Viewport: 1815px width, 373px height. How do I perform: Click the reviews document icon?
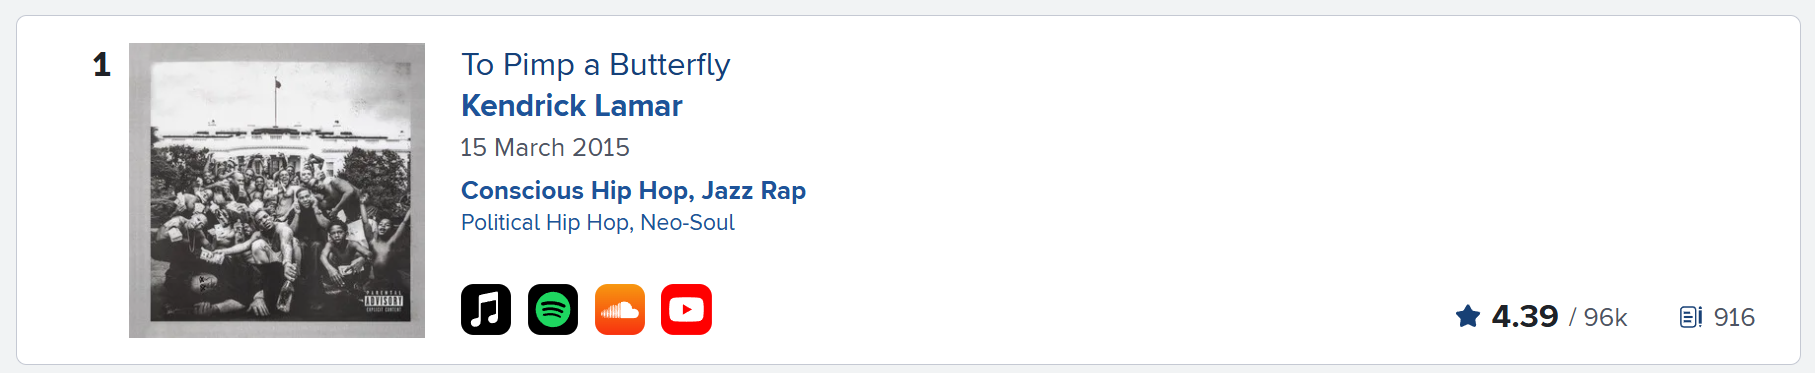click(1691, 317)
